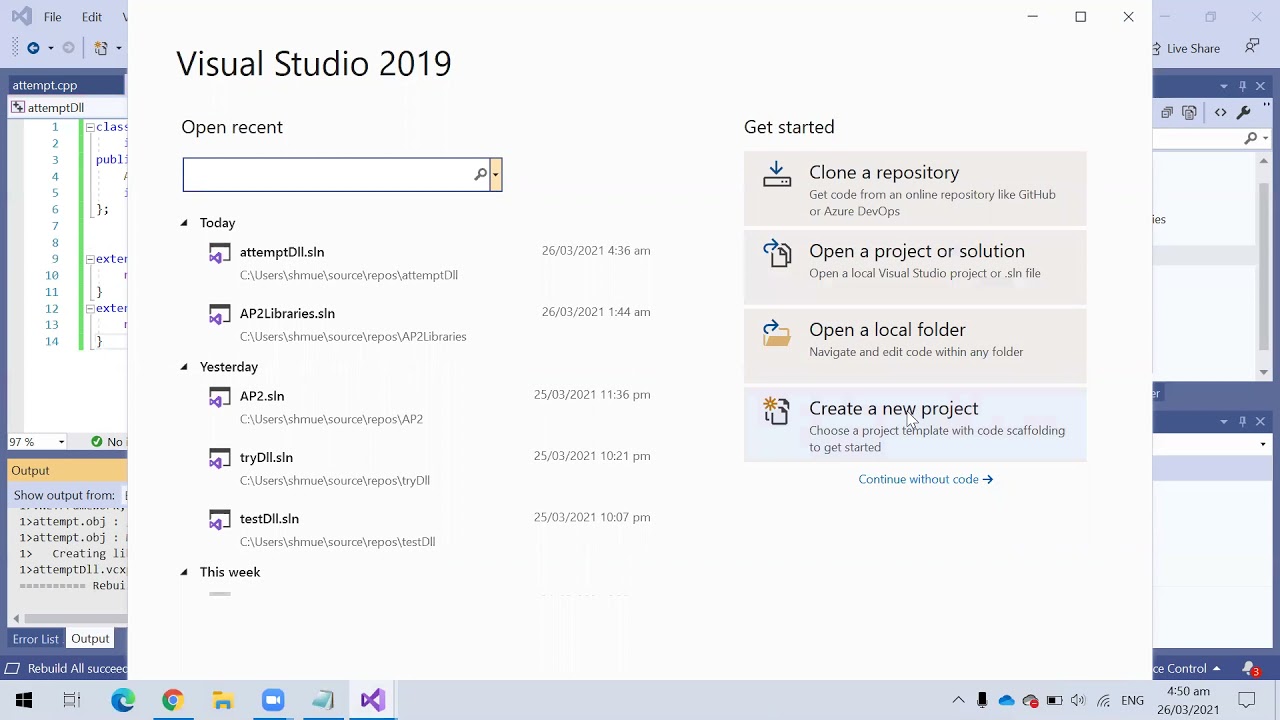The image size is (1280, 720).
Task: Click the Open a project or solution button
Action: 915,267
